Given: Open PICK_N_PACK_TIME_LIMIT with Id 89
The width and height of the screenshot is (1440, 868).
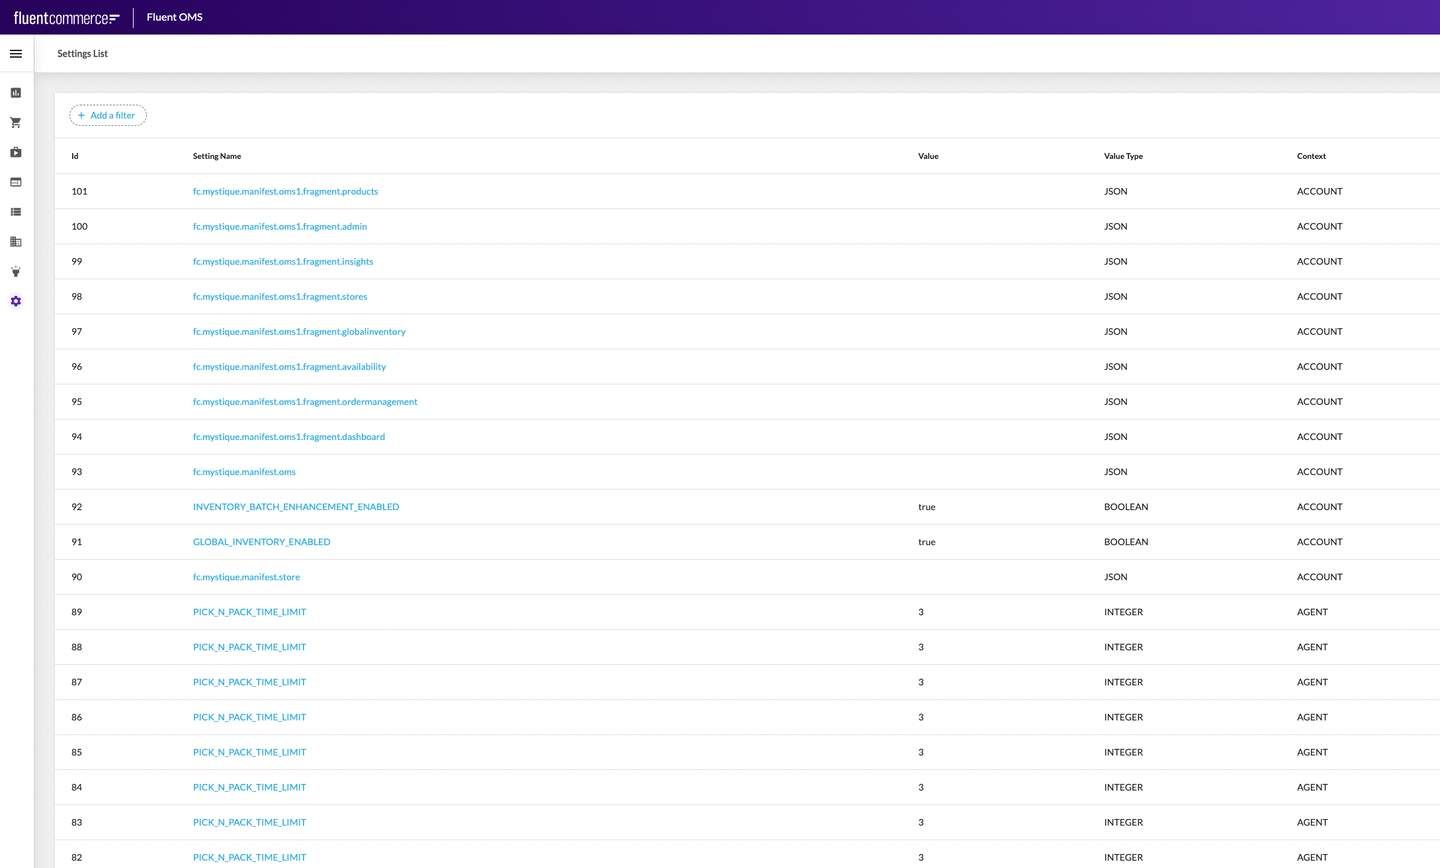Looking at the screenshot, I should pos(249,611).
